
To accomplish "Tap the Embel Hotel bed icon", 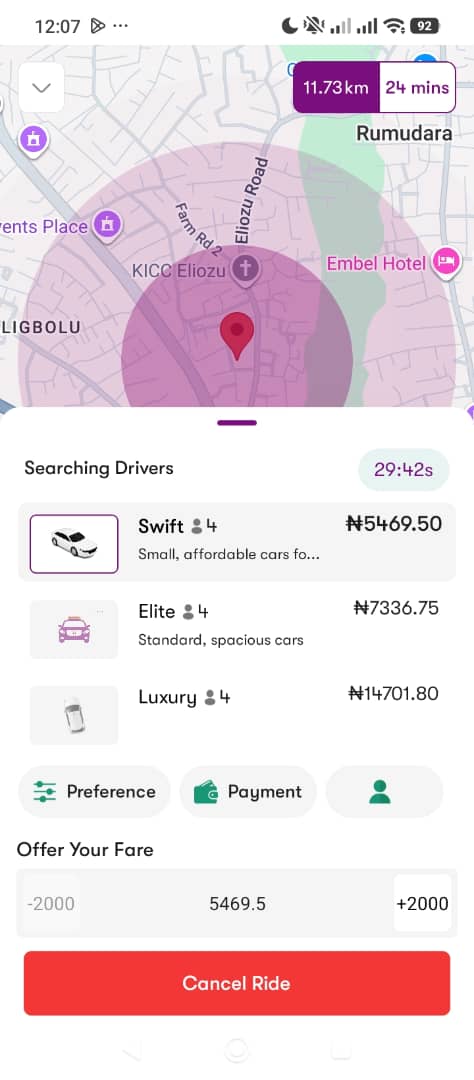I will coord(446,262).
